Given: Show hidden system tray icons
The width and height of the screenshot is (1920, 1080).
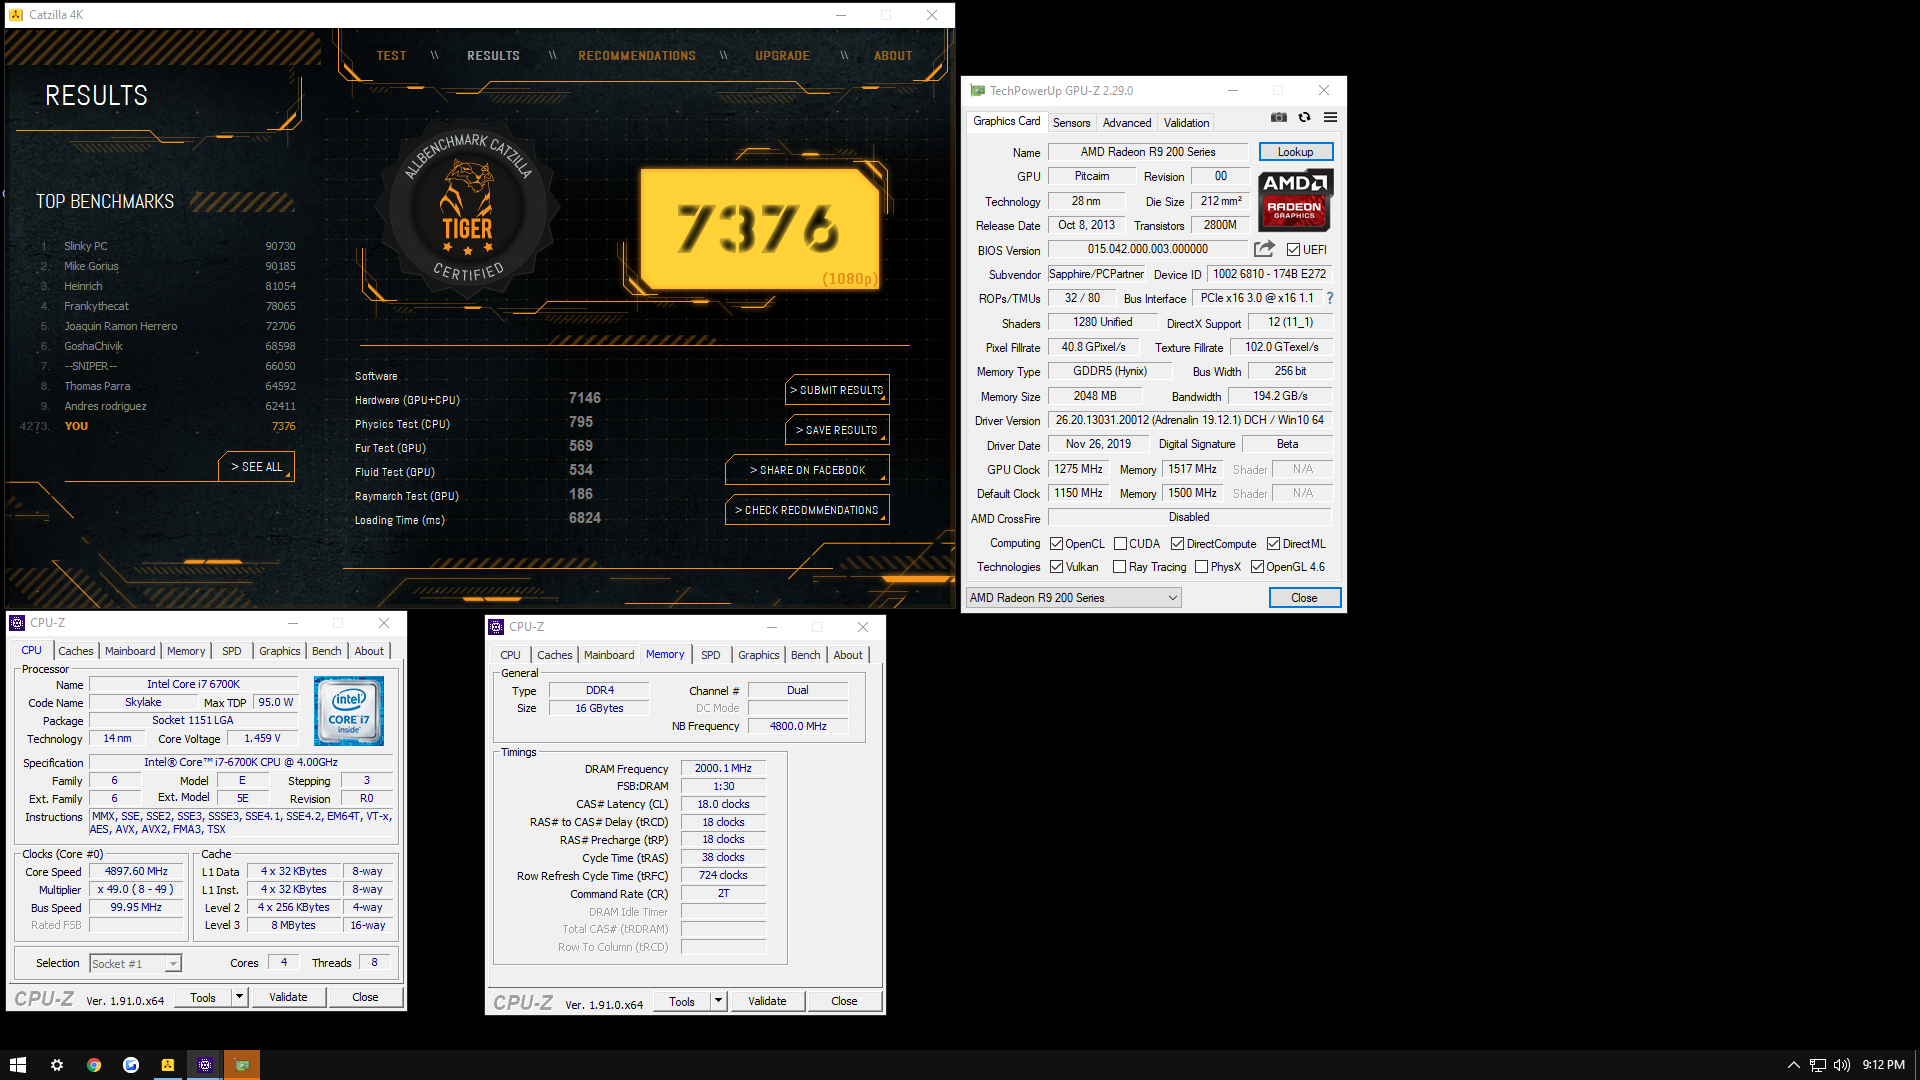Looking at the screenshot, I should pyautogui.click(x=1793, y=1065).
